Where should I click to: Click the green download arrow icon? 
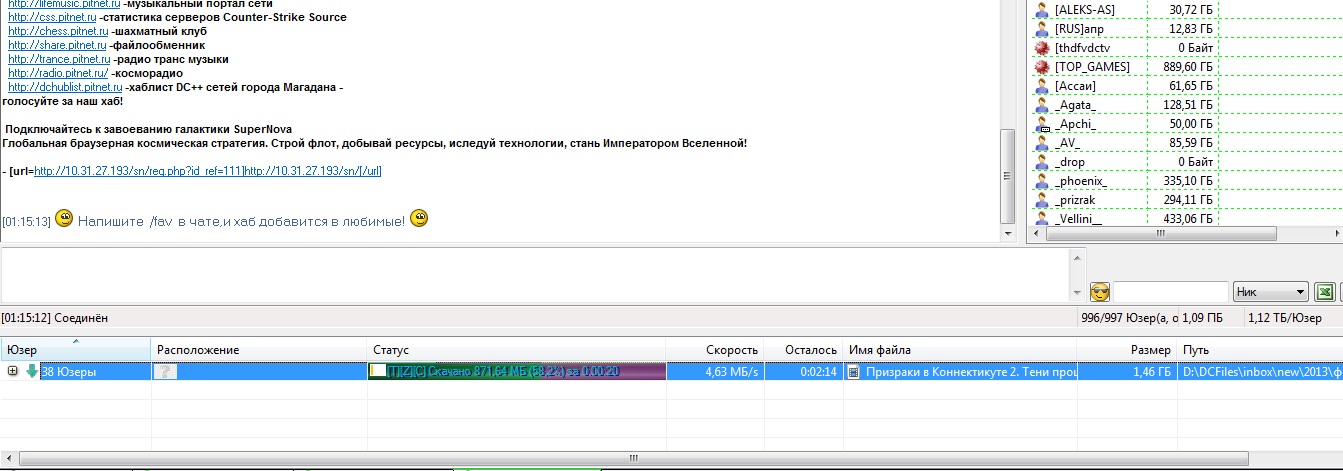[x=32, y=371]
